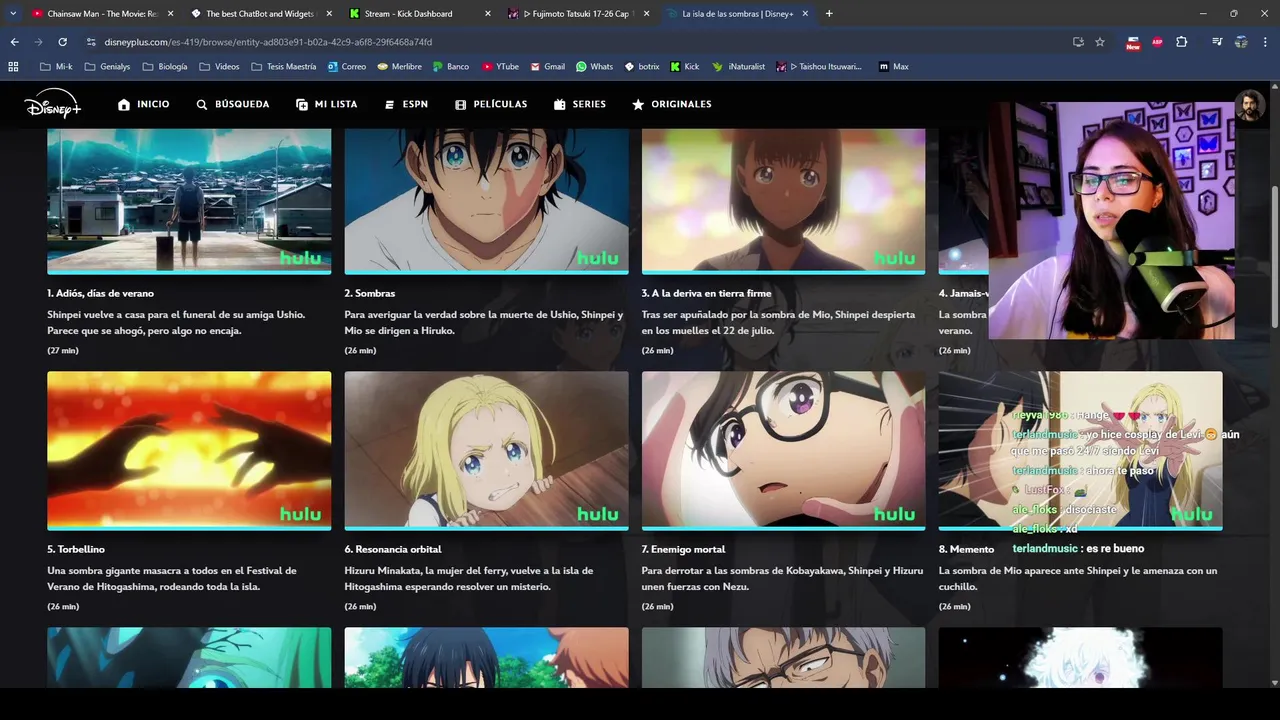Screen dimensions: 1280x720
Task: Open the Disney+ profile avatar
Action: coord(1248,105)
